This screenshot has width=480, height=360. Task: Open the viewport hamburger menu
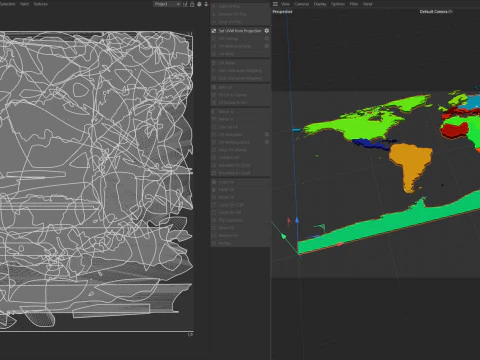click(x=275, y=4)
